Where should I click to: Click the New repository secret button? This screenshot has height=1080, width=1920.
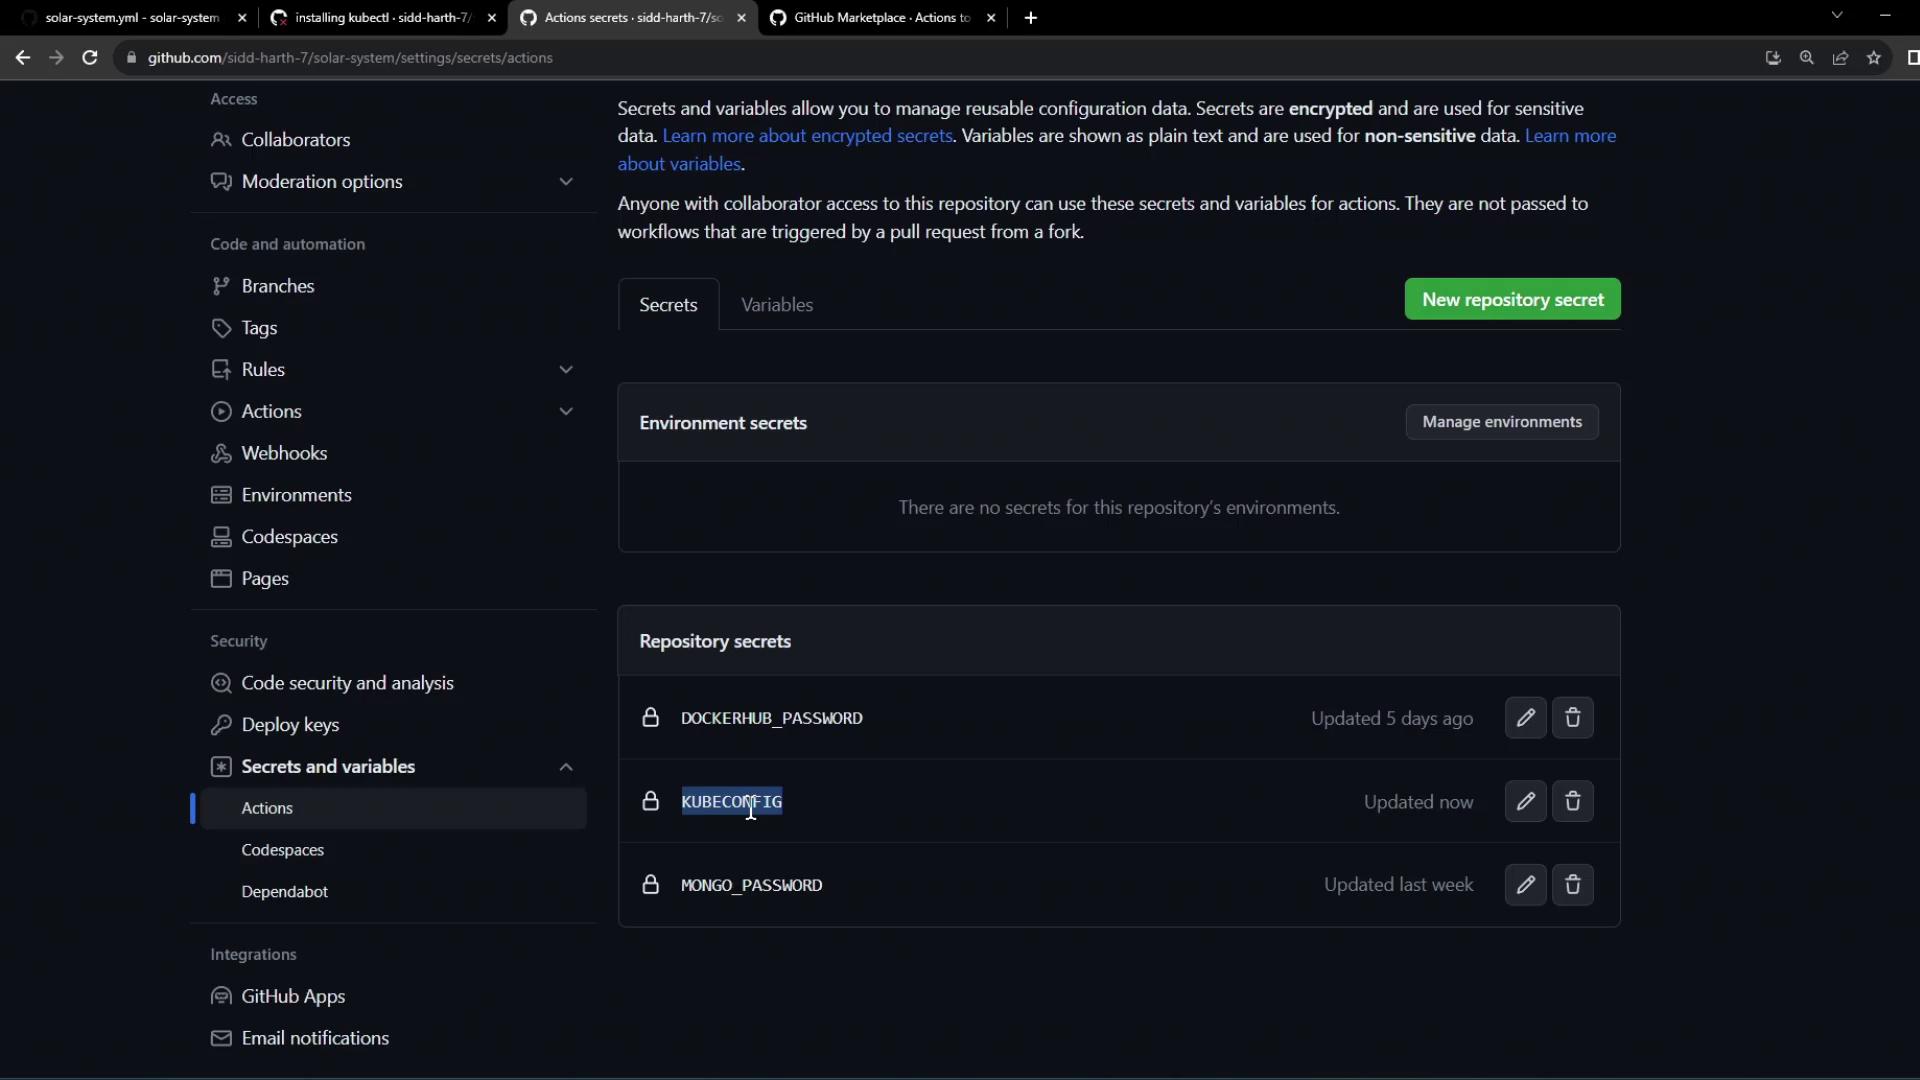[x=1512, y=299]
